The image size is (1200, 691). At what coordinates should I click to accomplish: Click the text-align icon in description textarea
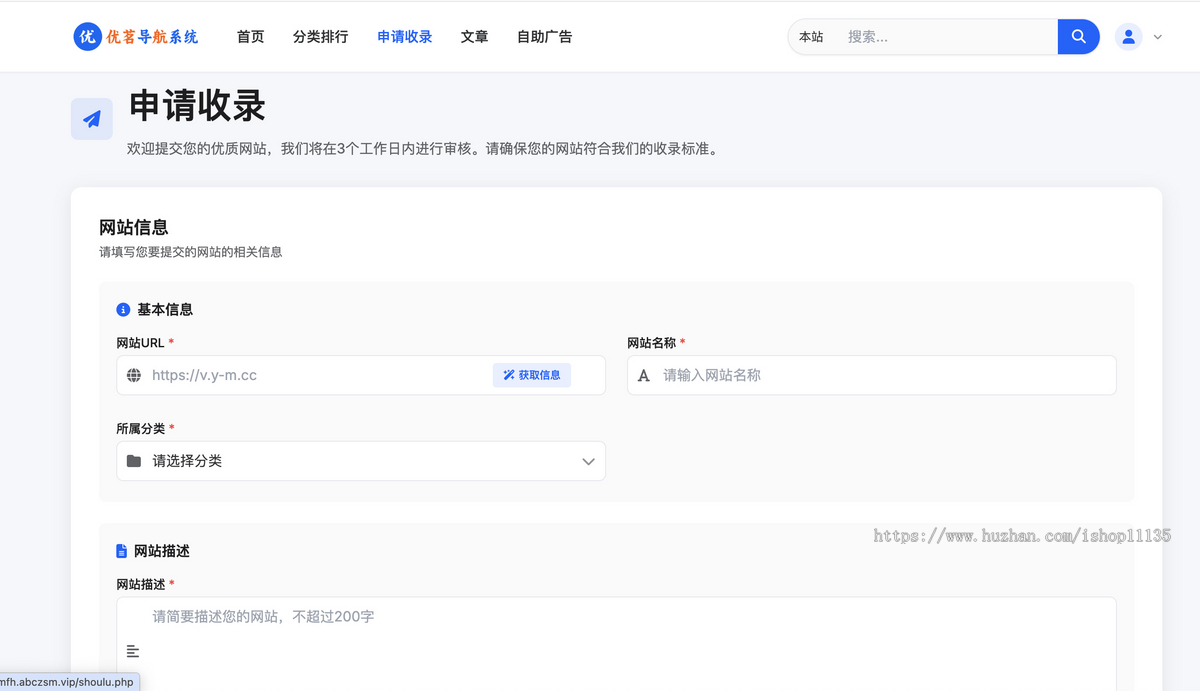point(133,651)
